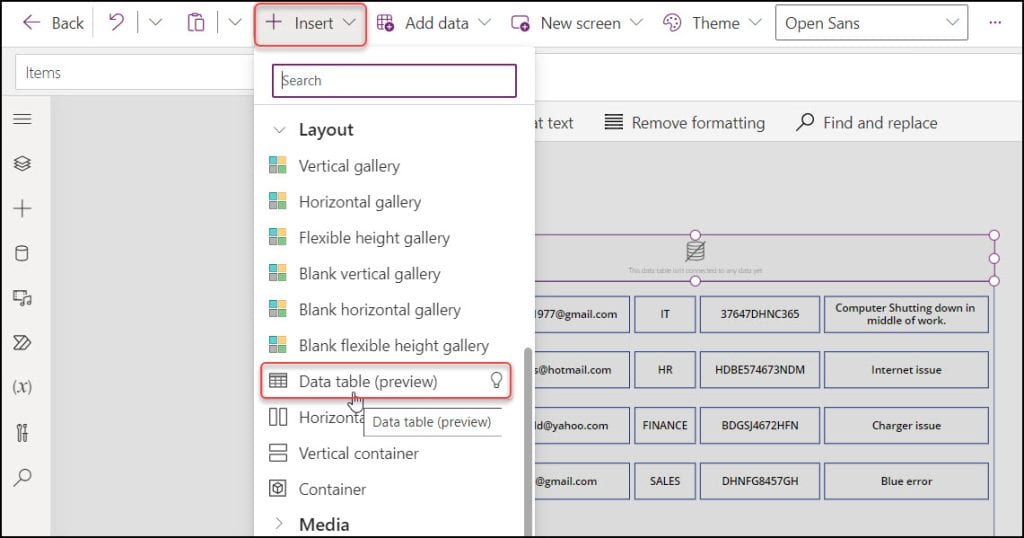This screenshot has height=538, width=1024.
Task: Open the paste options dropdown arrow
Action: tap(235, 23)
